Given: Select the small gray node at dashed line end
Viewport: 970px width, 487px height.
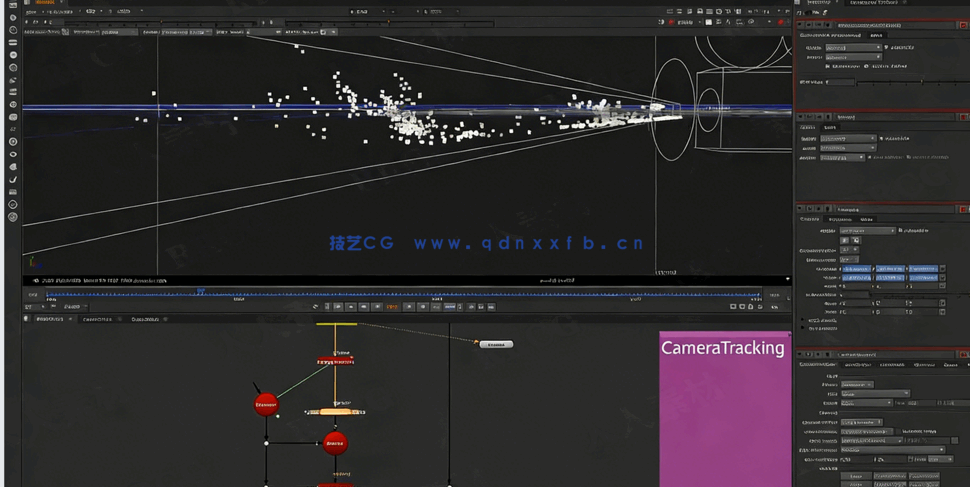Looking at the screenshot, I should click(495, 344).
